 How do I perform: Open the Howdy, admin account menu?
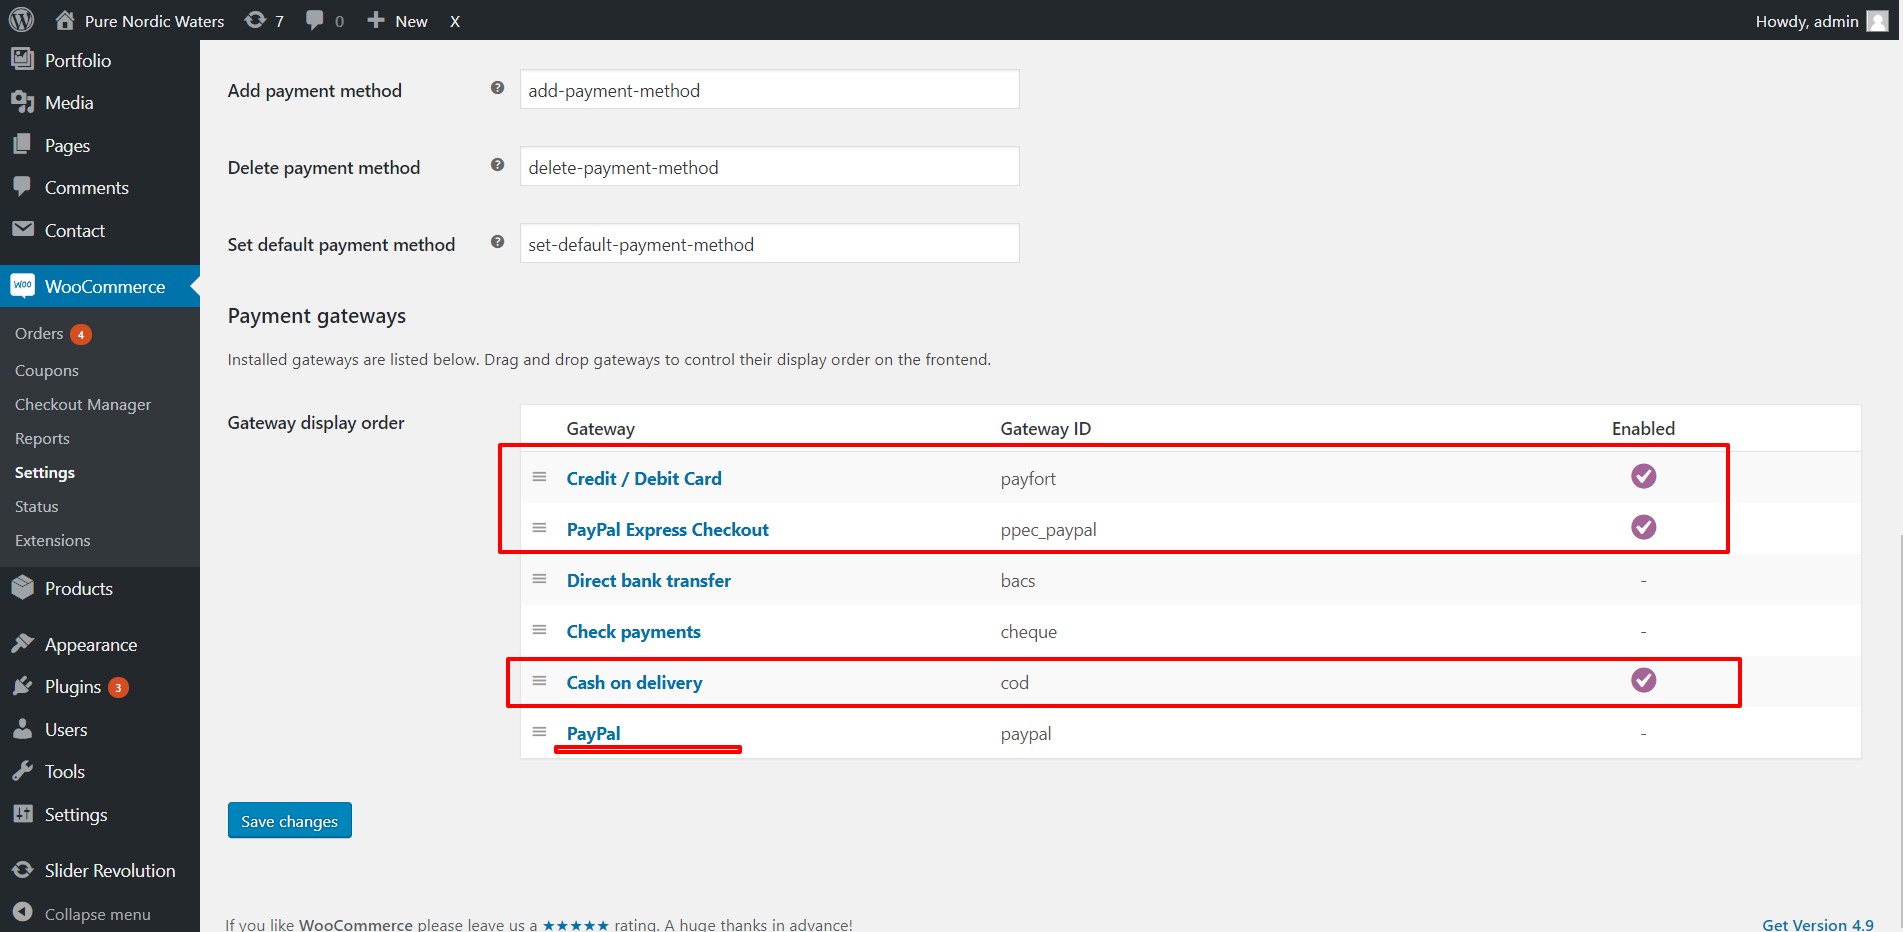click(x=1820, y=21)
